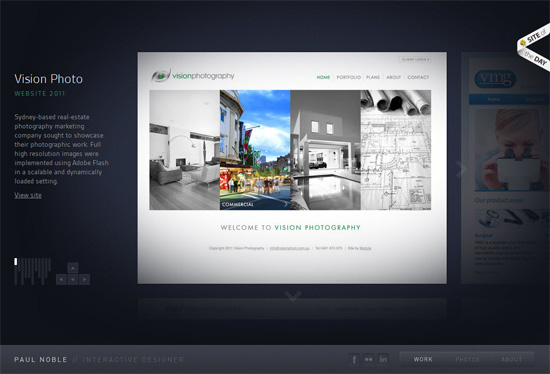Click the Vision Photo project title
This screenshot has height=374, width=550.
(48, 79)
